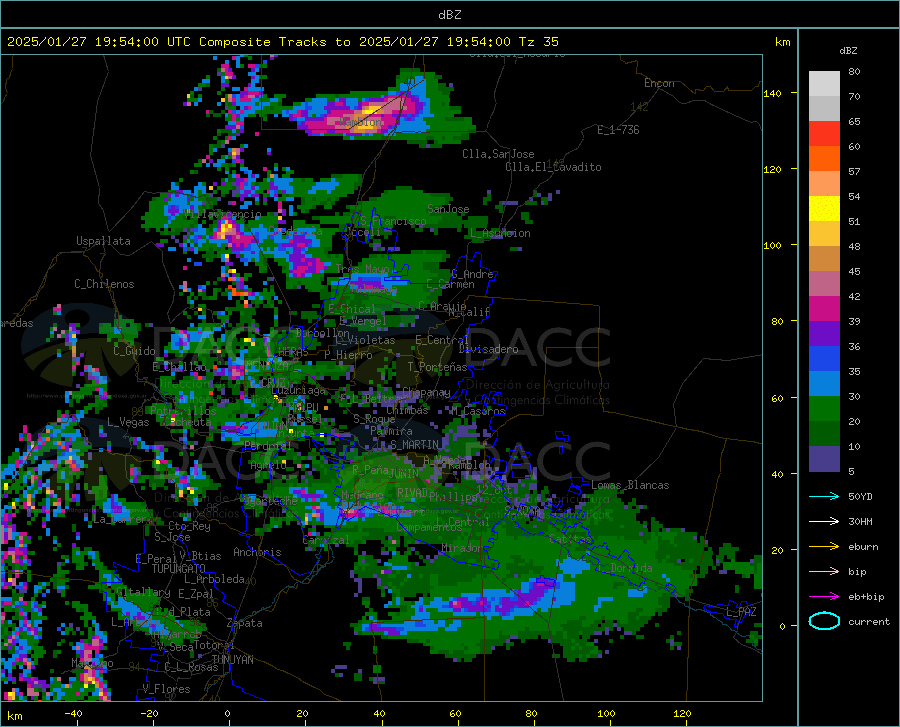Click the 'L_Arboleda' map label

click(214, 579)
